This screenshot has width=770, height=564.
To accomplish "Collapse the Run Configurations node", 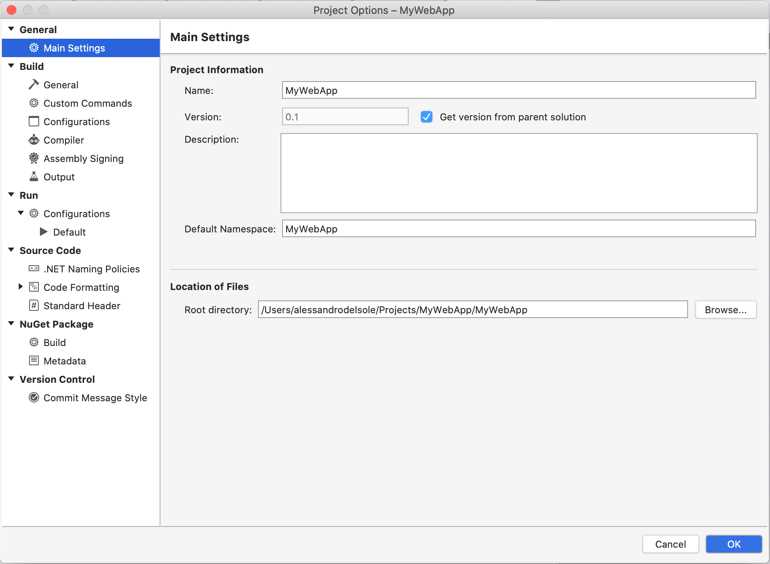I will coord(21,213).
